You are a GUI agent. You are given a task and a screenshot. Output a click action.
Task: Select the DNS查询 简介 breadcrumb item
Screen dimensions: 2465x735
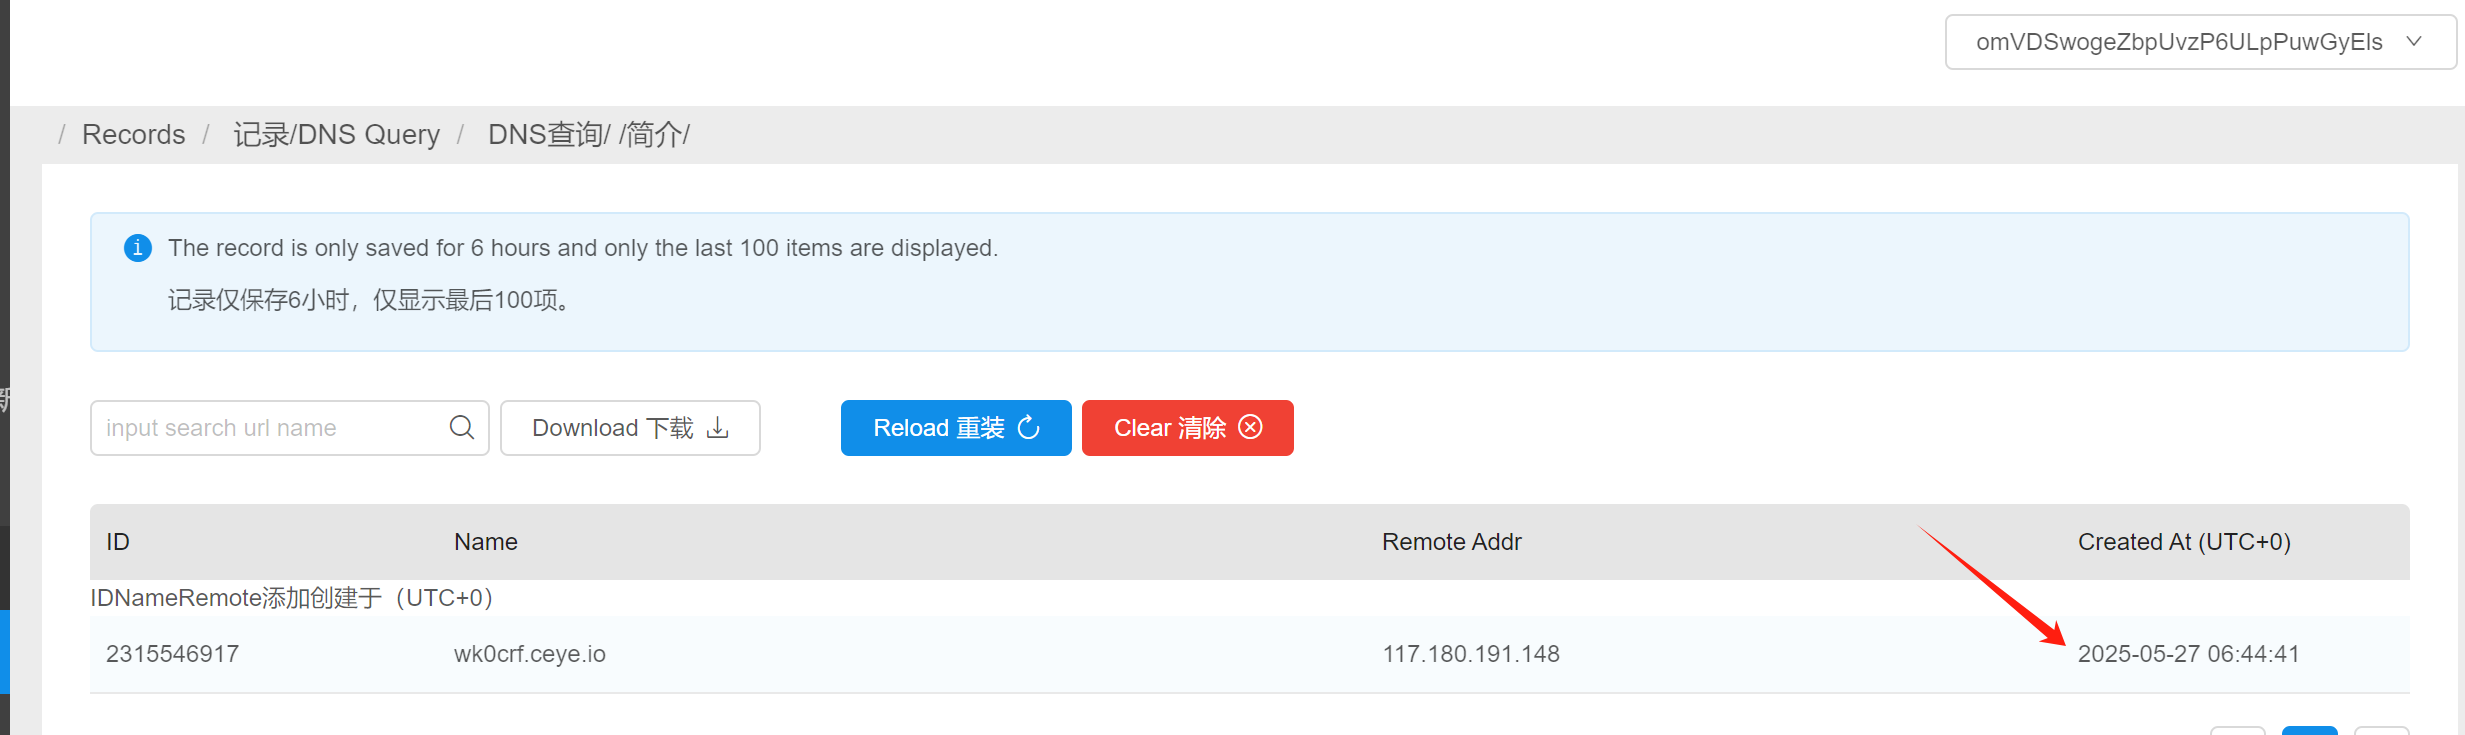[x=588, y=134]
